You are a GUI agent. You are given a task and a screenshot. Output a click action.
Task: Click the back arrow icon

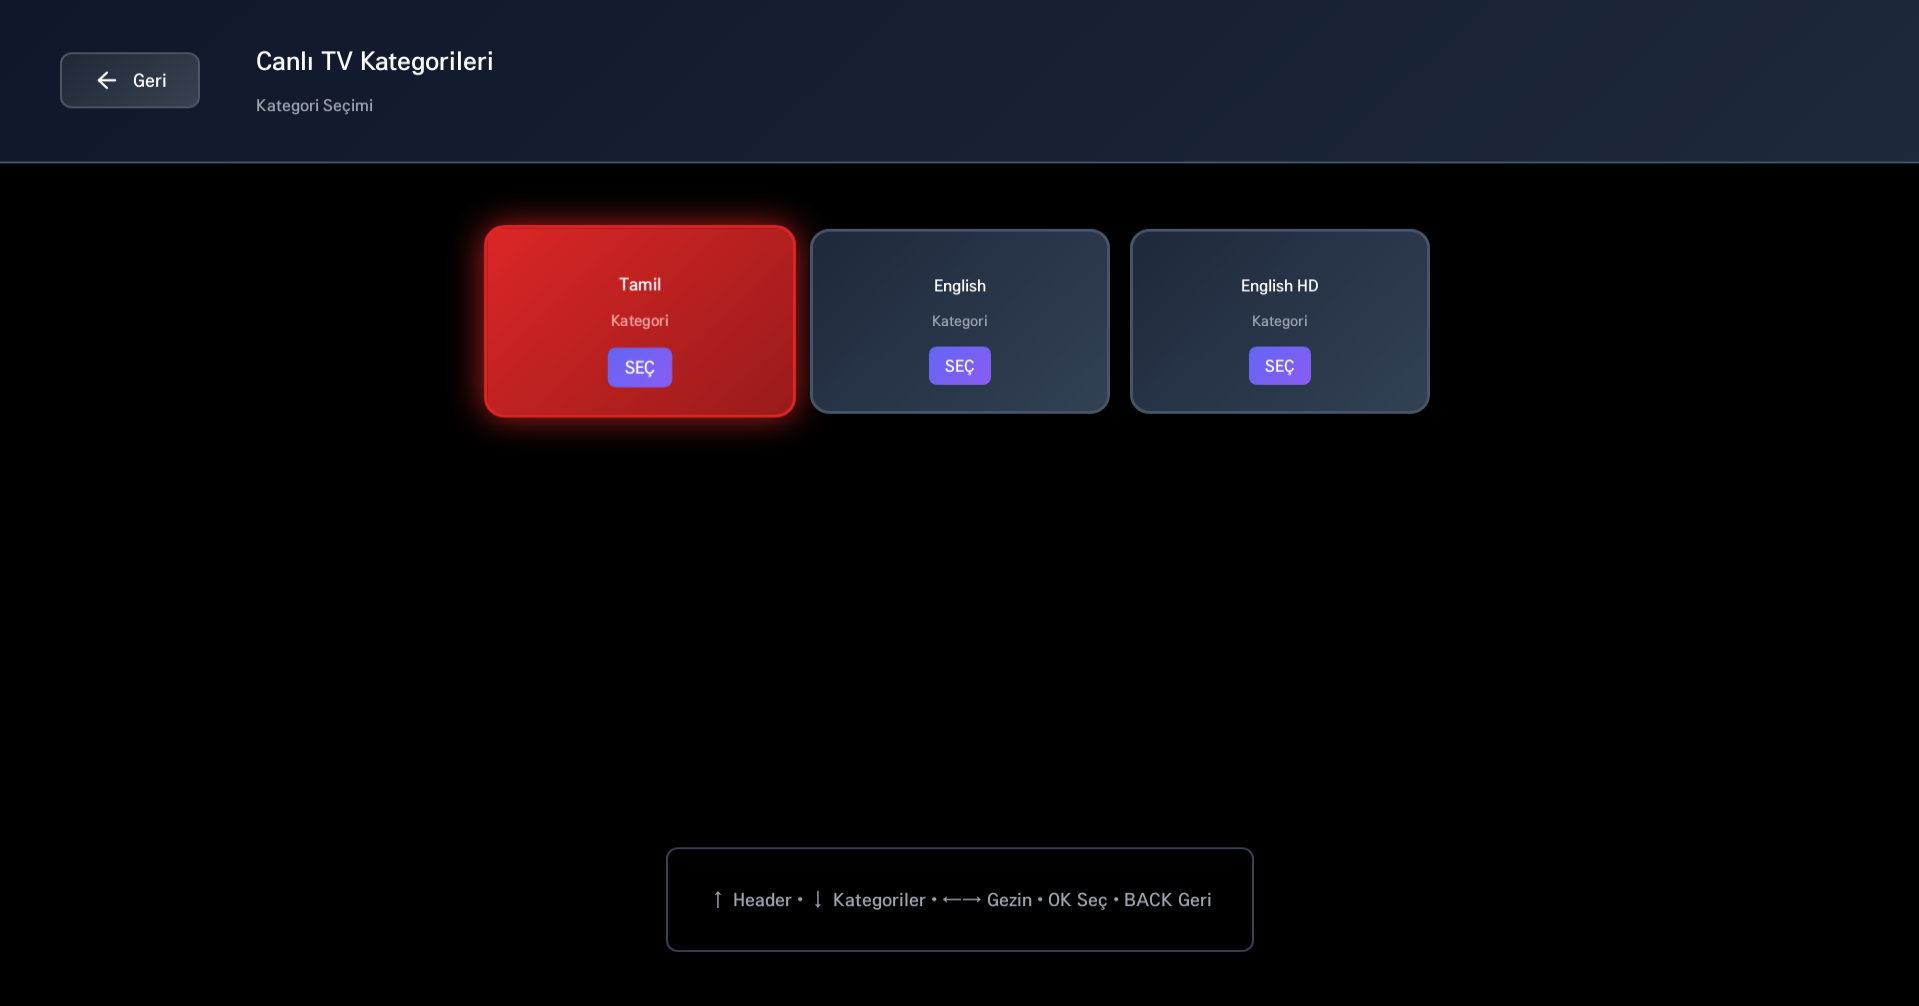[x=106, y=80]
